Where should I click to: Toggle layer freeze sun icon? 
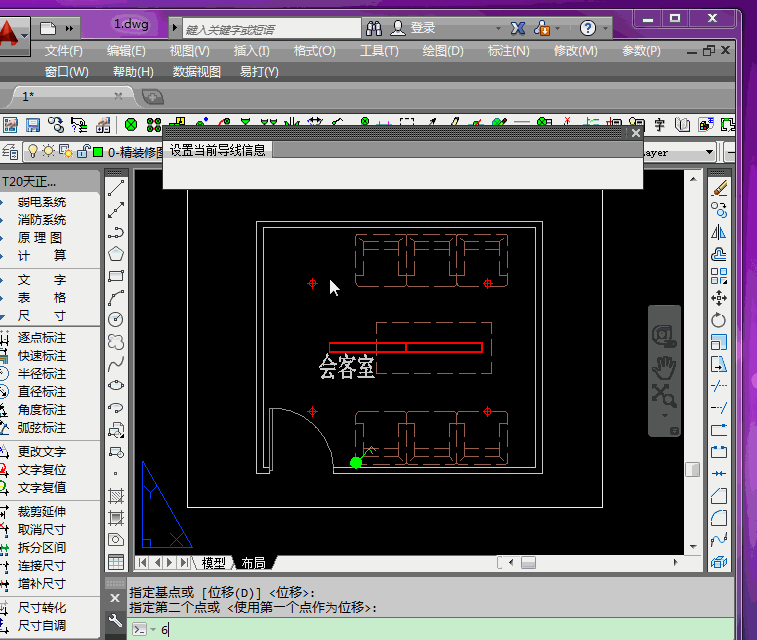[48, 152]
